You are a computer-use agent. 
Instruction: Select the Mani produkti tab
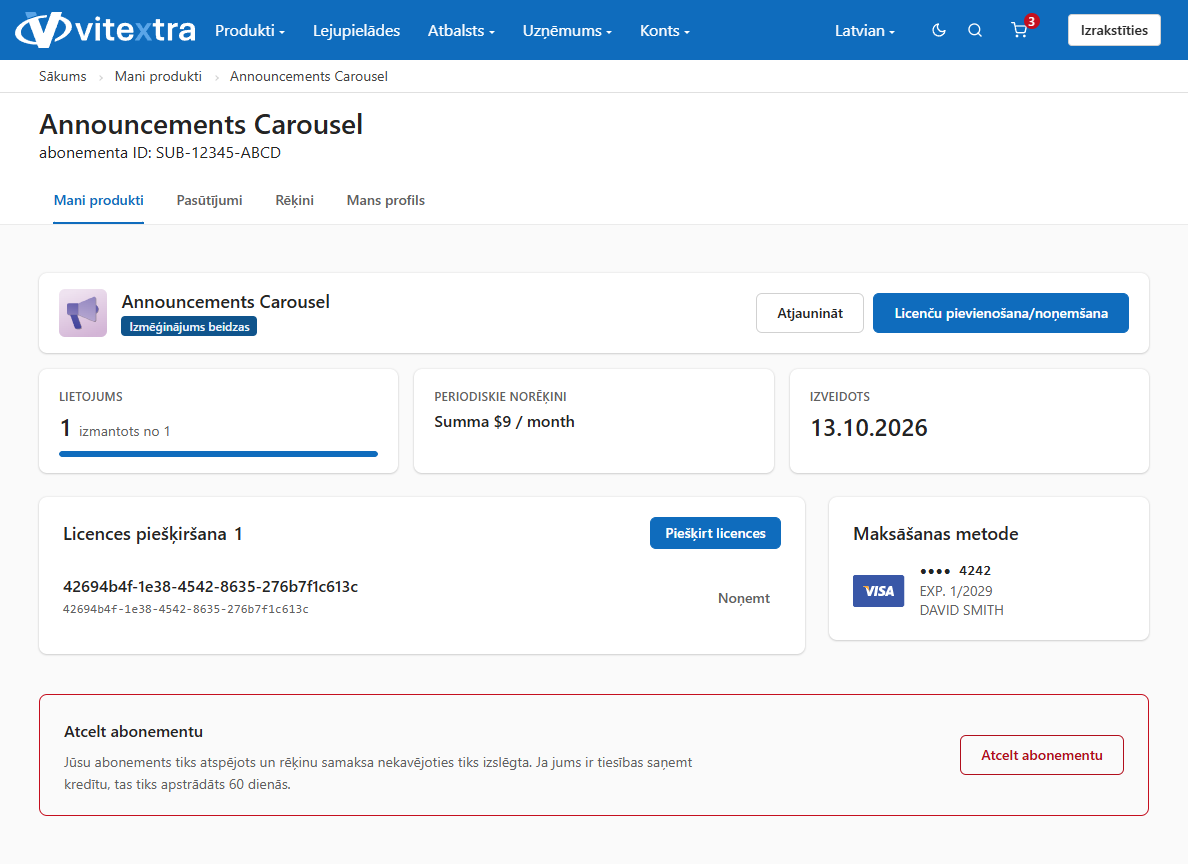[98, 200]
